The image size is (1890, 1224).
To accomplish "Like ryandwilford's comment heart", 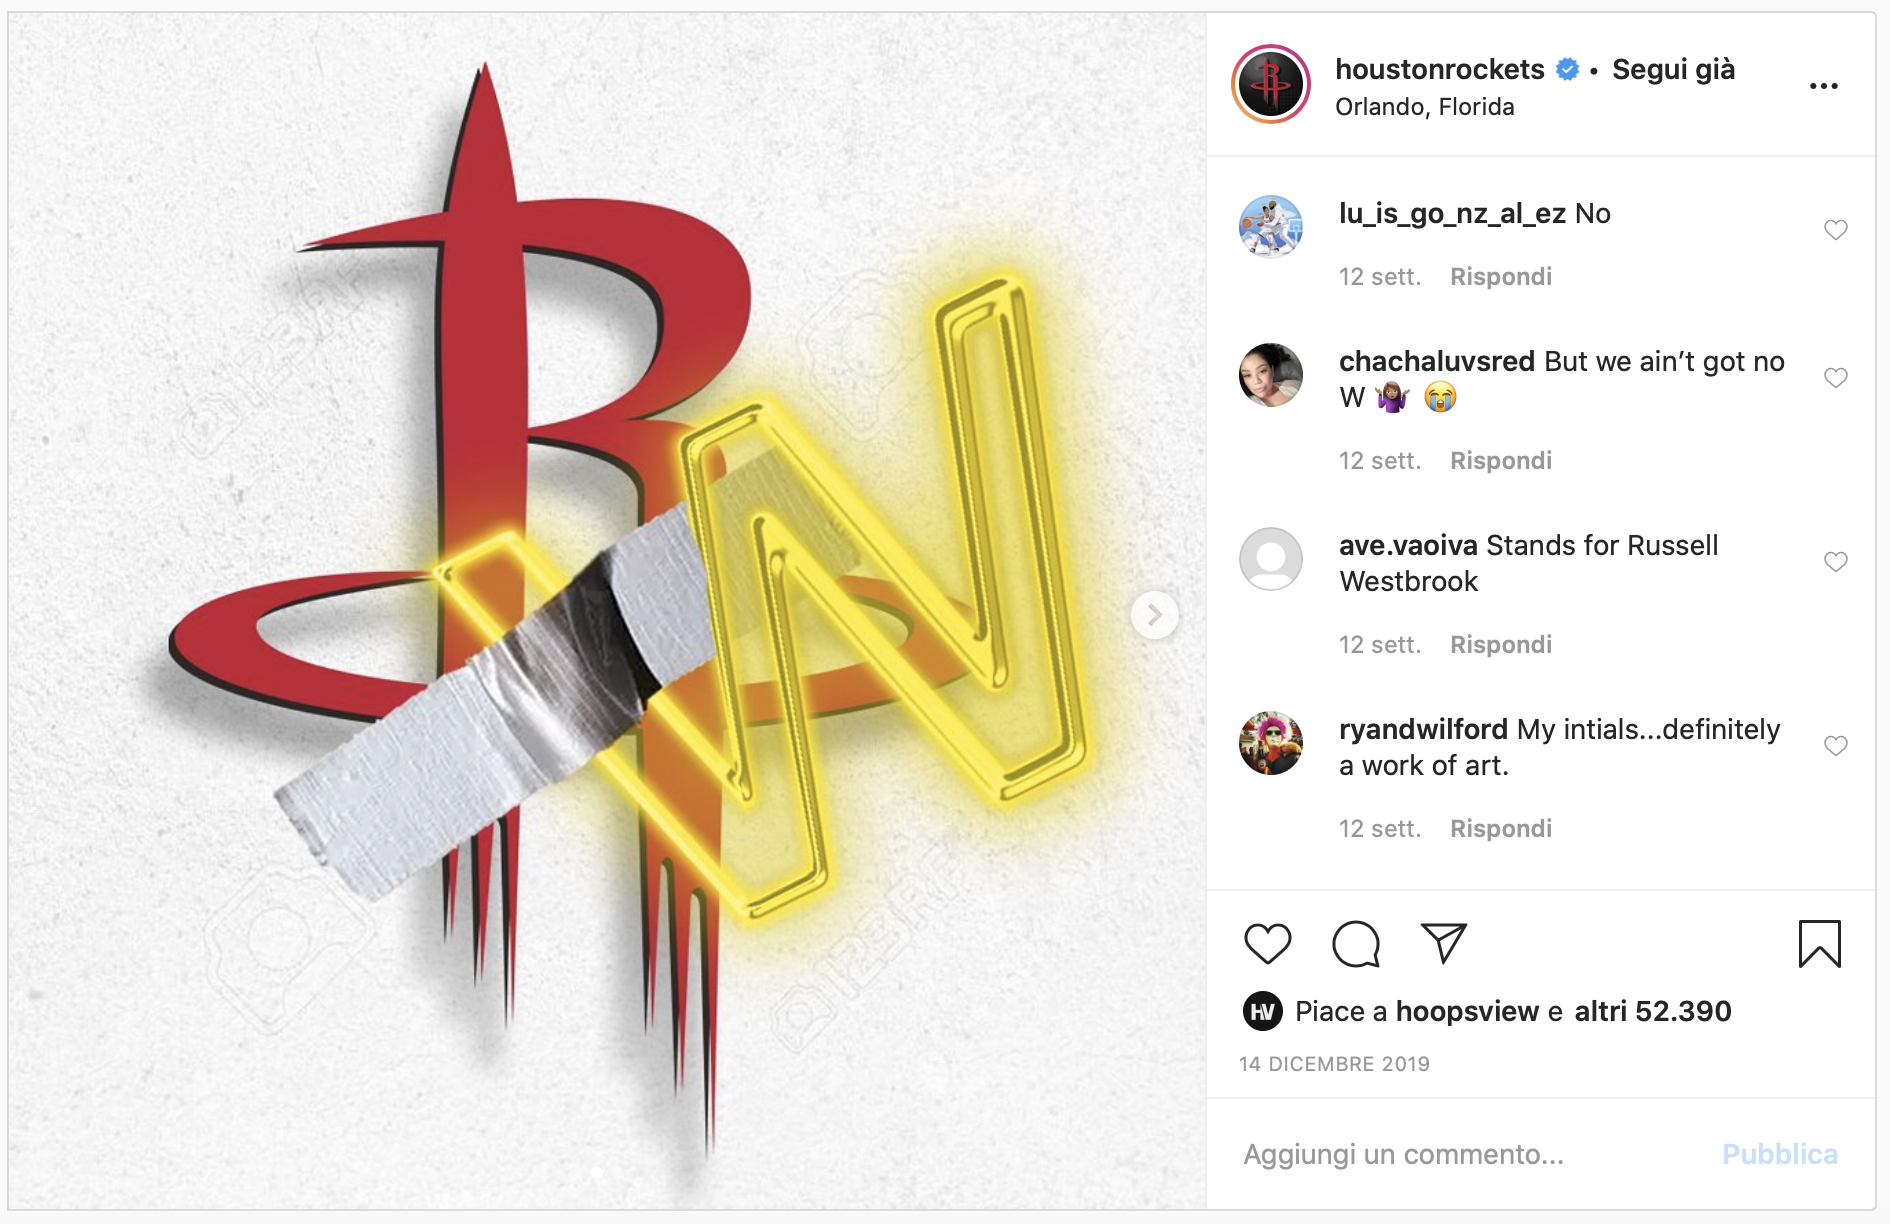I will pyautogui.click(x=1835, y=746).
